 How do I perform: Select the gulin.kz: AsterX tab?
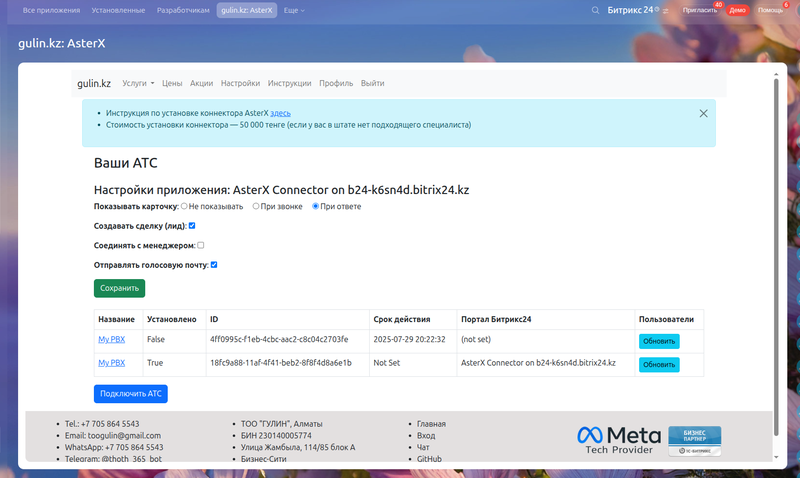tap(247, 10)
